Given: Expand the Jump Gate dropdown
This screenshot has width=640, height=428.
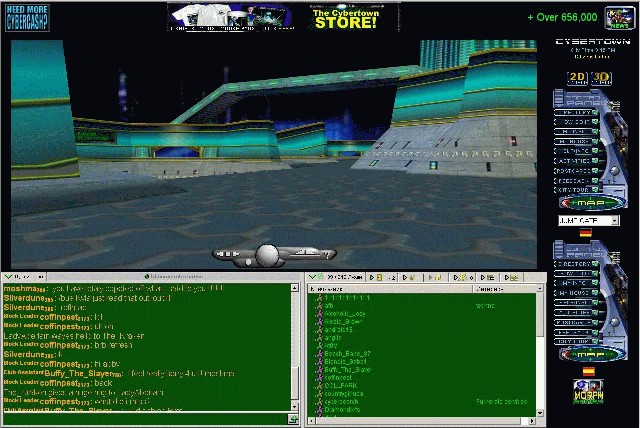Looking at the screenshot, I should click(615, 221).
